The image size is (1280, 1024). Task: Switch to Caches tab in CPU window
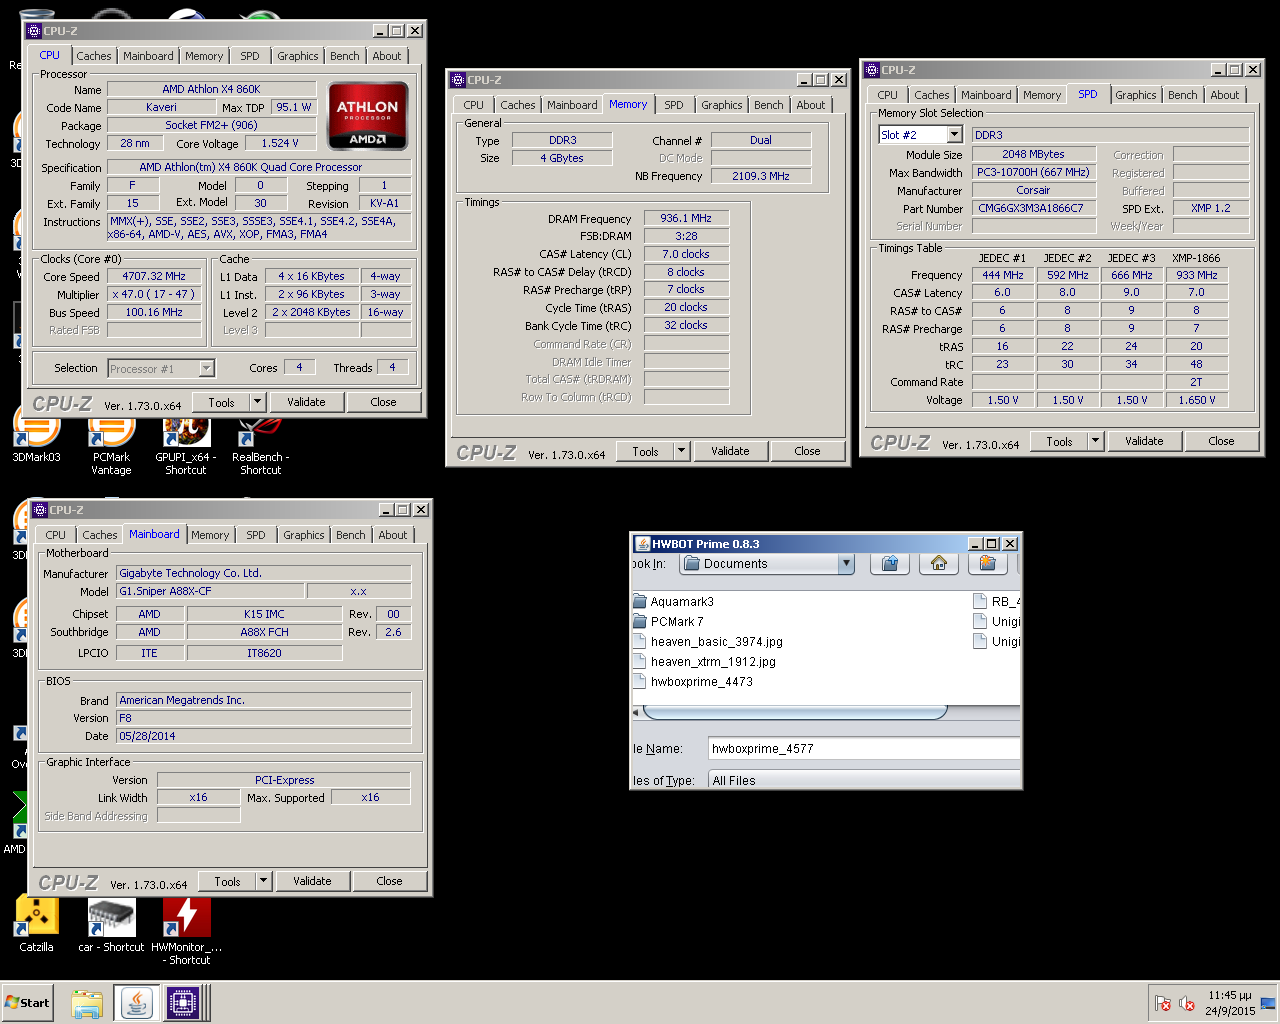pyautogui.click(x=94, y=56)
